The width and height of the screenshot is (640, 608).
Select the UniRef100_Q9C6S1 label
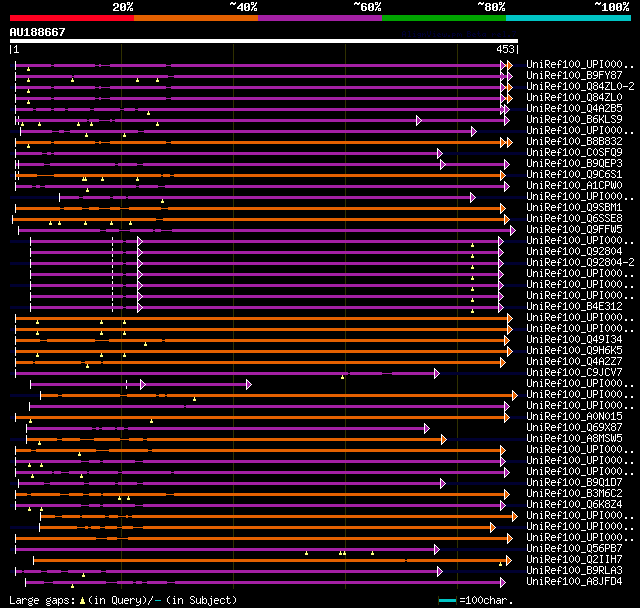point(574,175)
